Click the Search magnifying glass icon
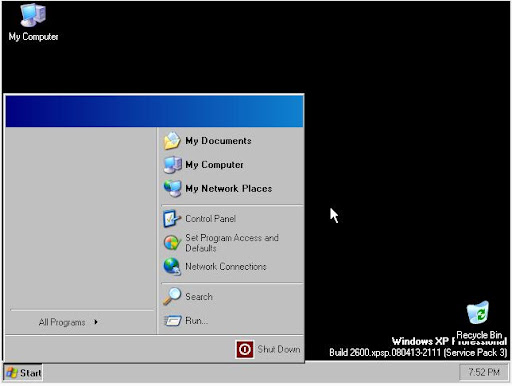The width and height of the screenshot is (512, 386). 172,296
